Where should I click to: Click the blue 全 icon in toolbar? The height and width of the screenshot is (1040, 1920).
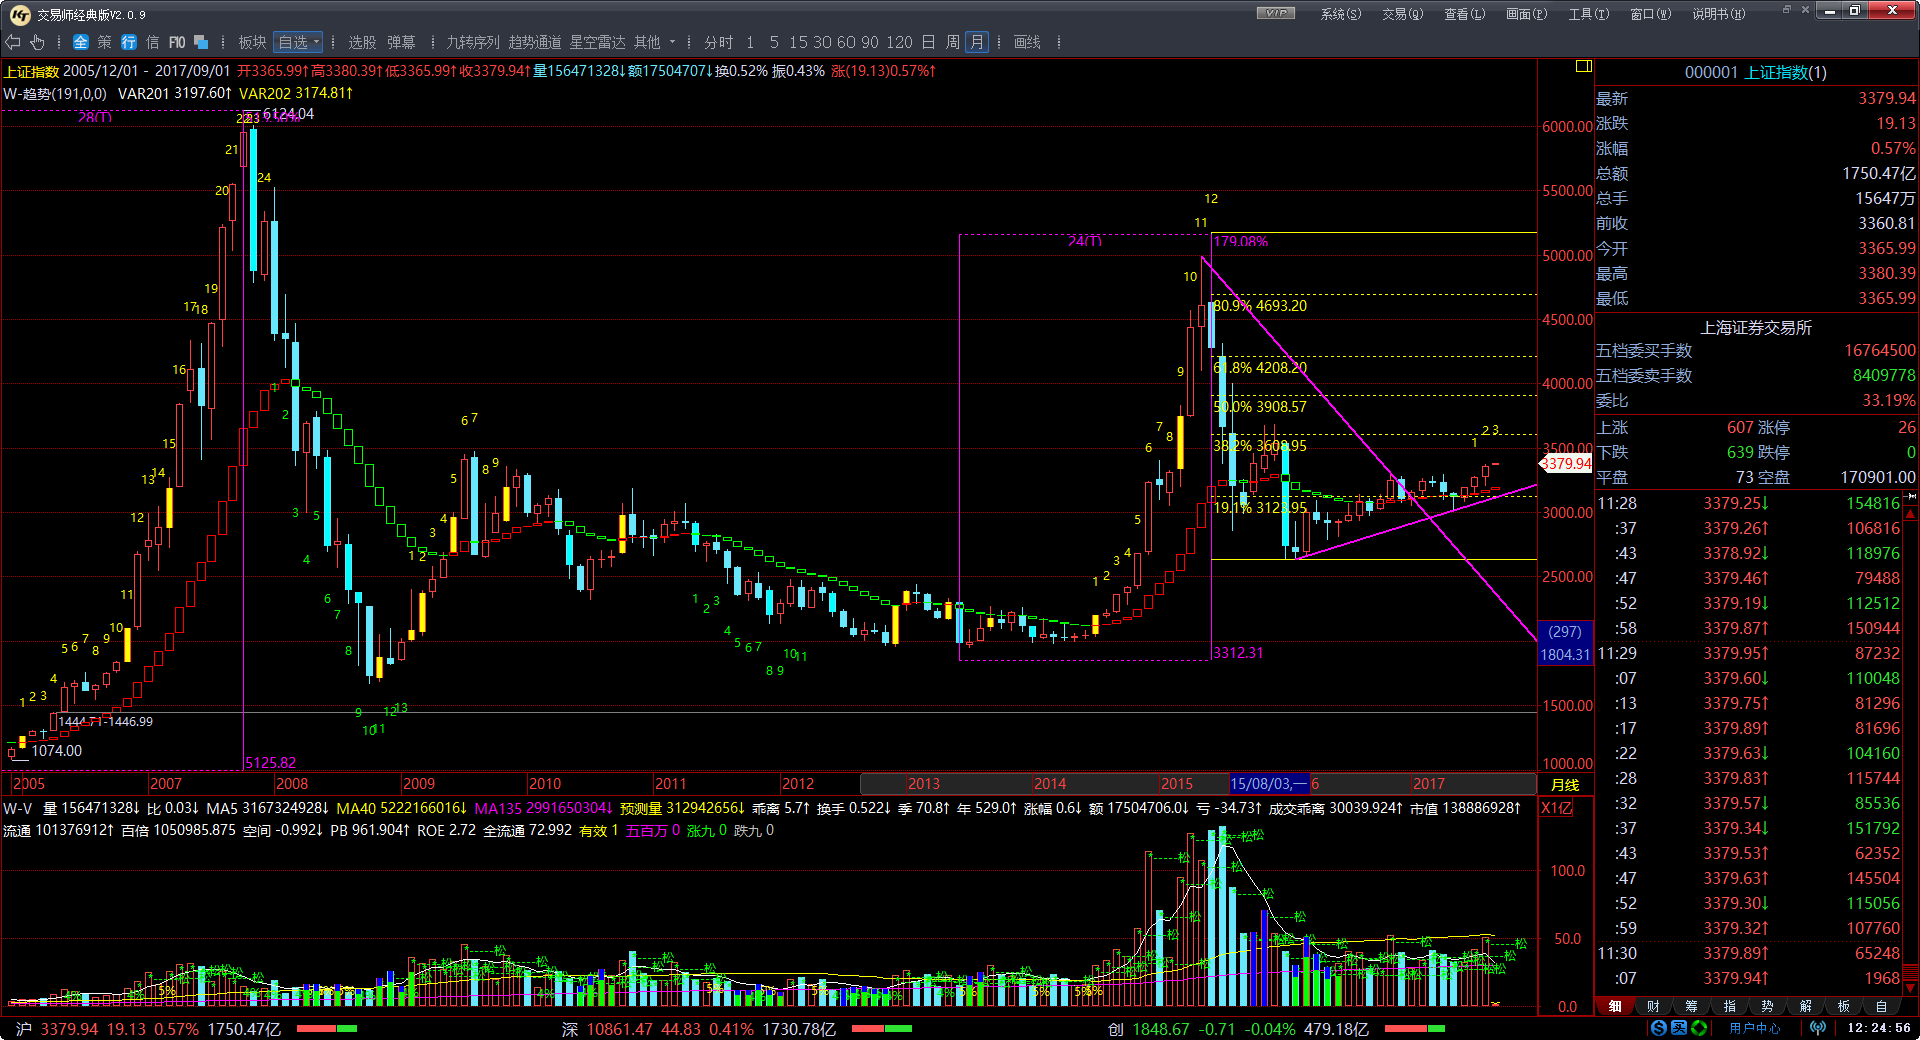tap(81, 42)
